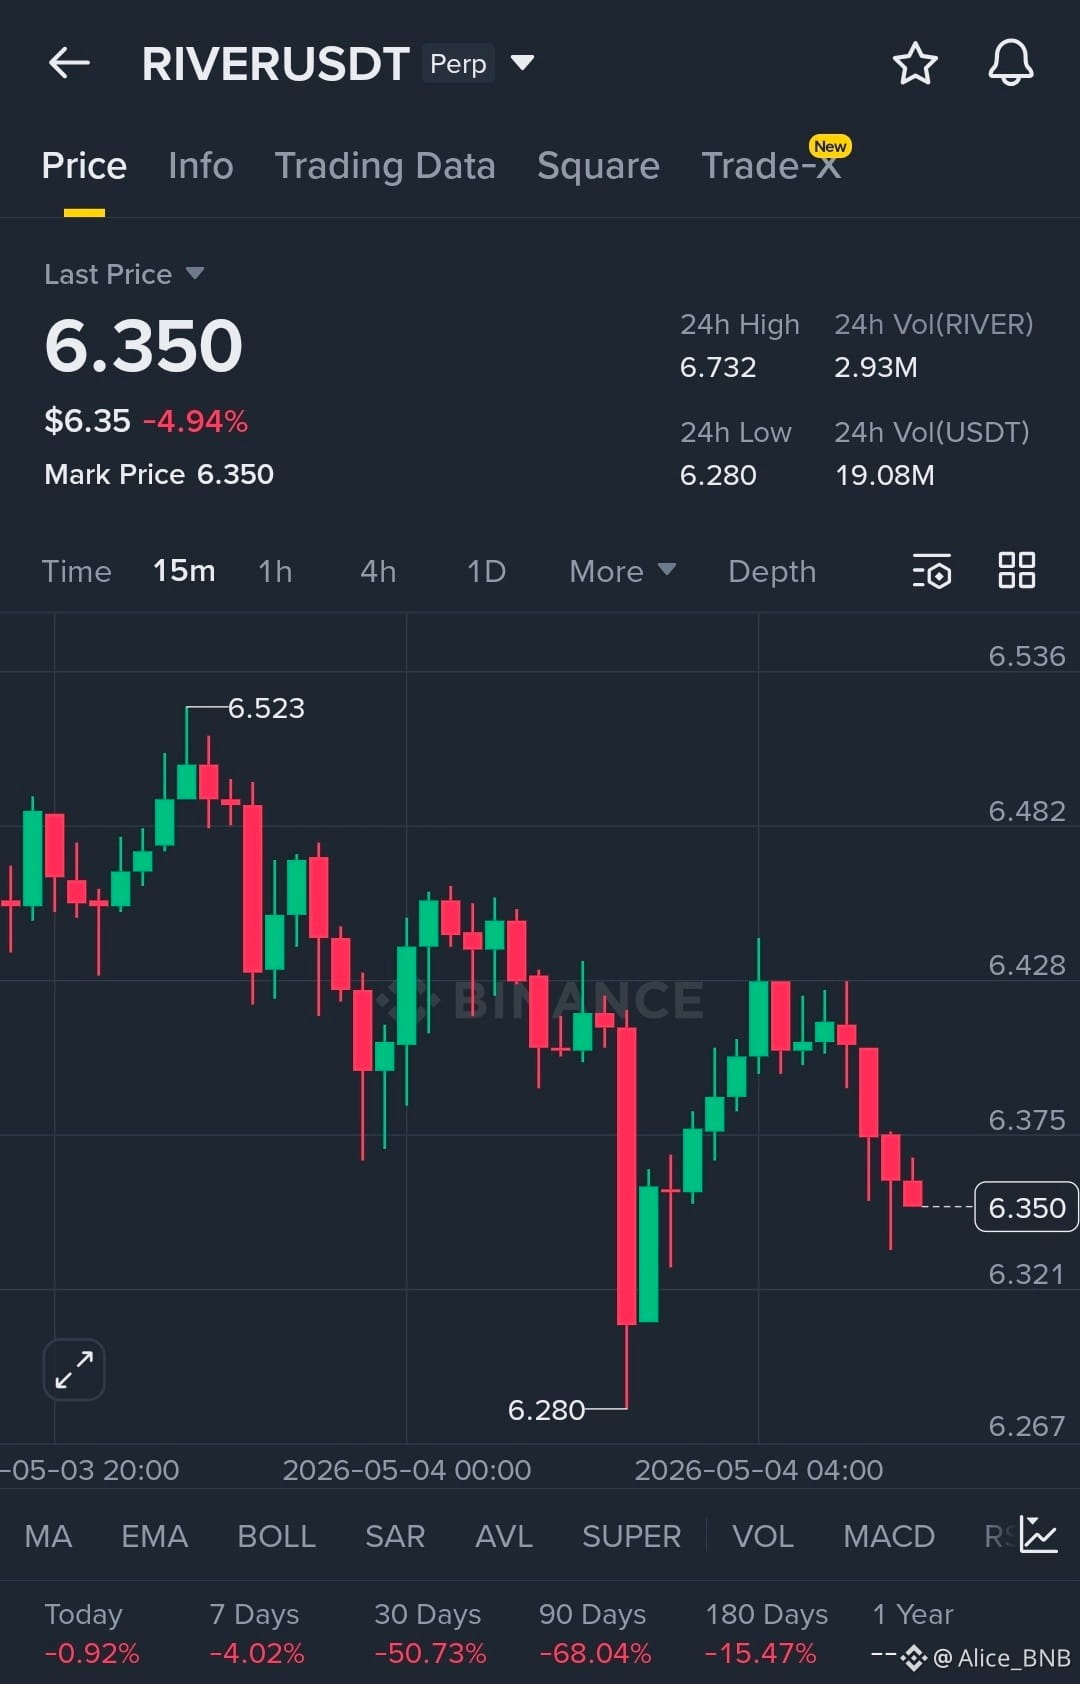Toggle the MACD sub-indicator
The height and width of the screenshot is (1684, 1080).
[x=889, y=1536]
